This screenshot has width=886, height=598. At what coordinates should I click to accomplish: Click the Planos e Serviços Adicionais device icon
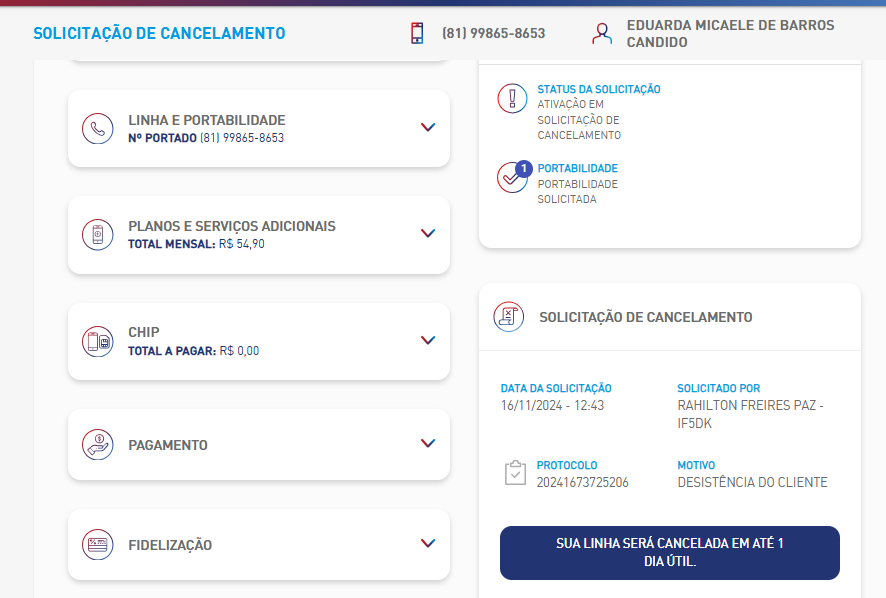pyautogui.click(x=98, y=235)
